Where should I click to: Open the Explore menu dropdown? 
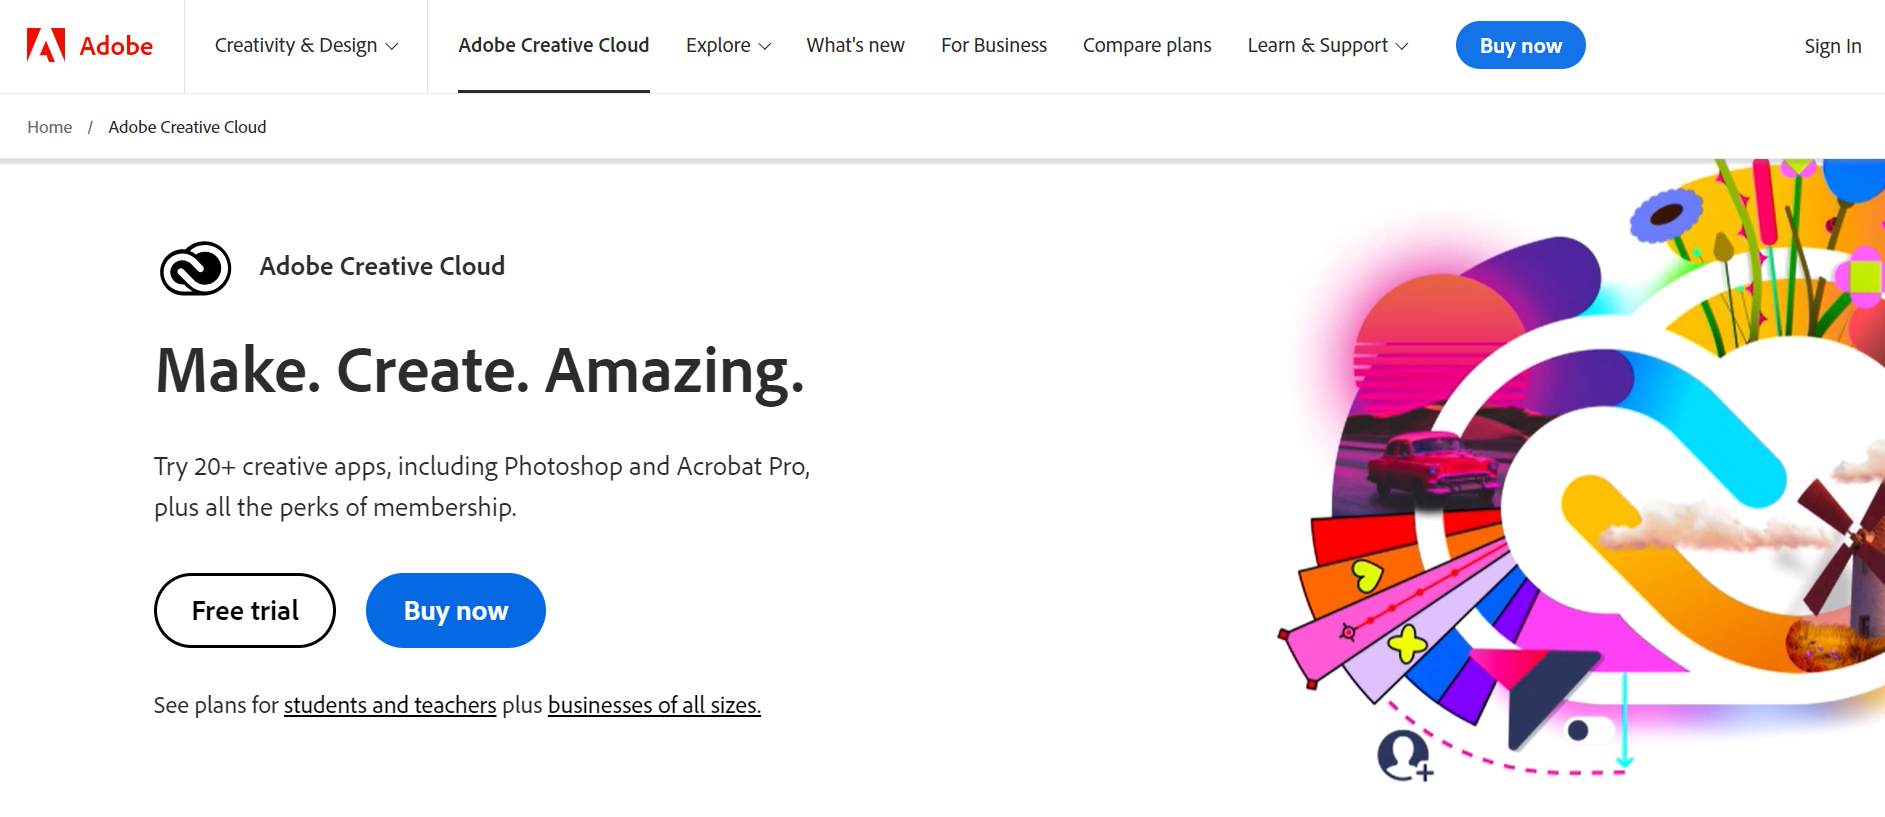coord(728,46)
